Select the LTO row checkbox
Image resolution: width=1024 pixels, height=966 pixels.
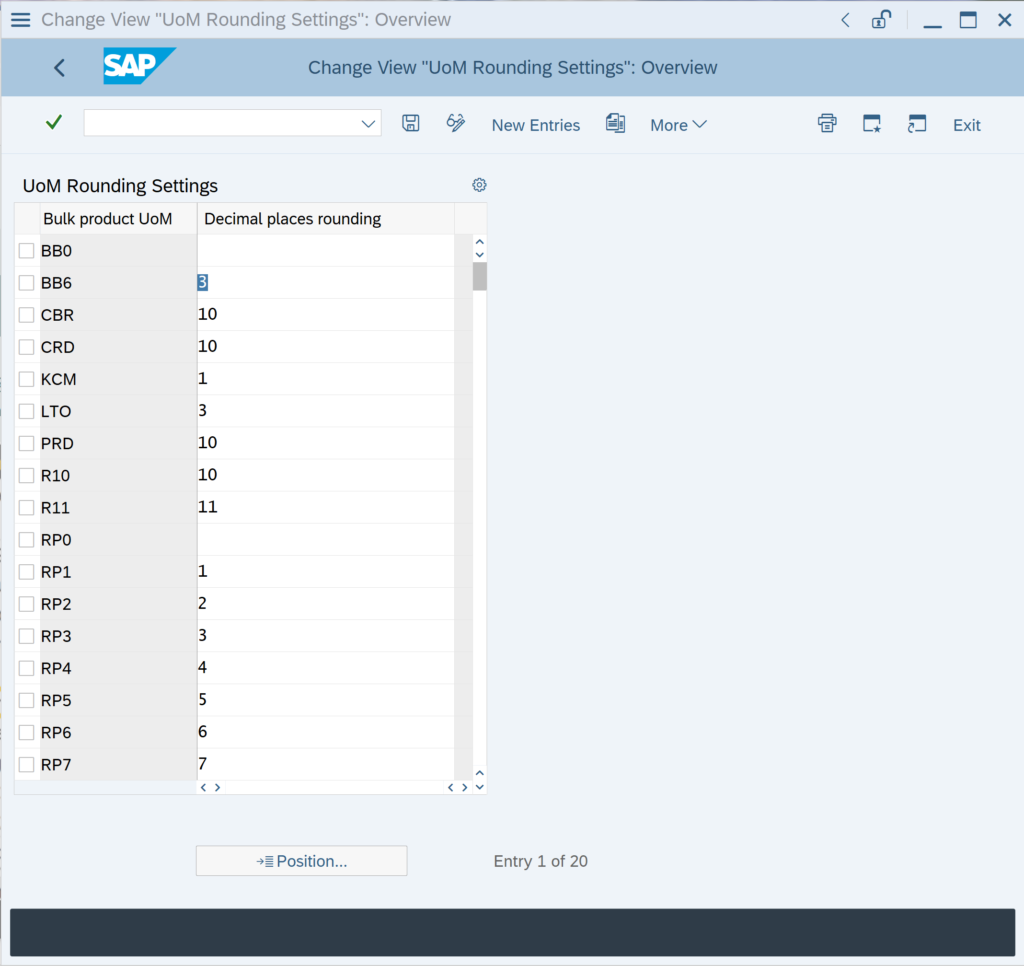26,411
